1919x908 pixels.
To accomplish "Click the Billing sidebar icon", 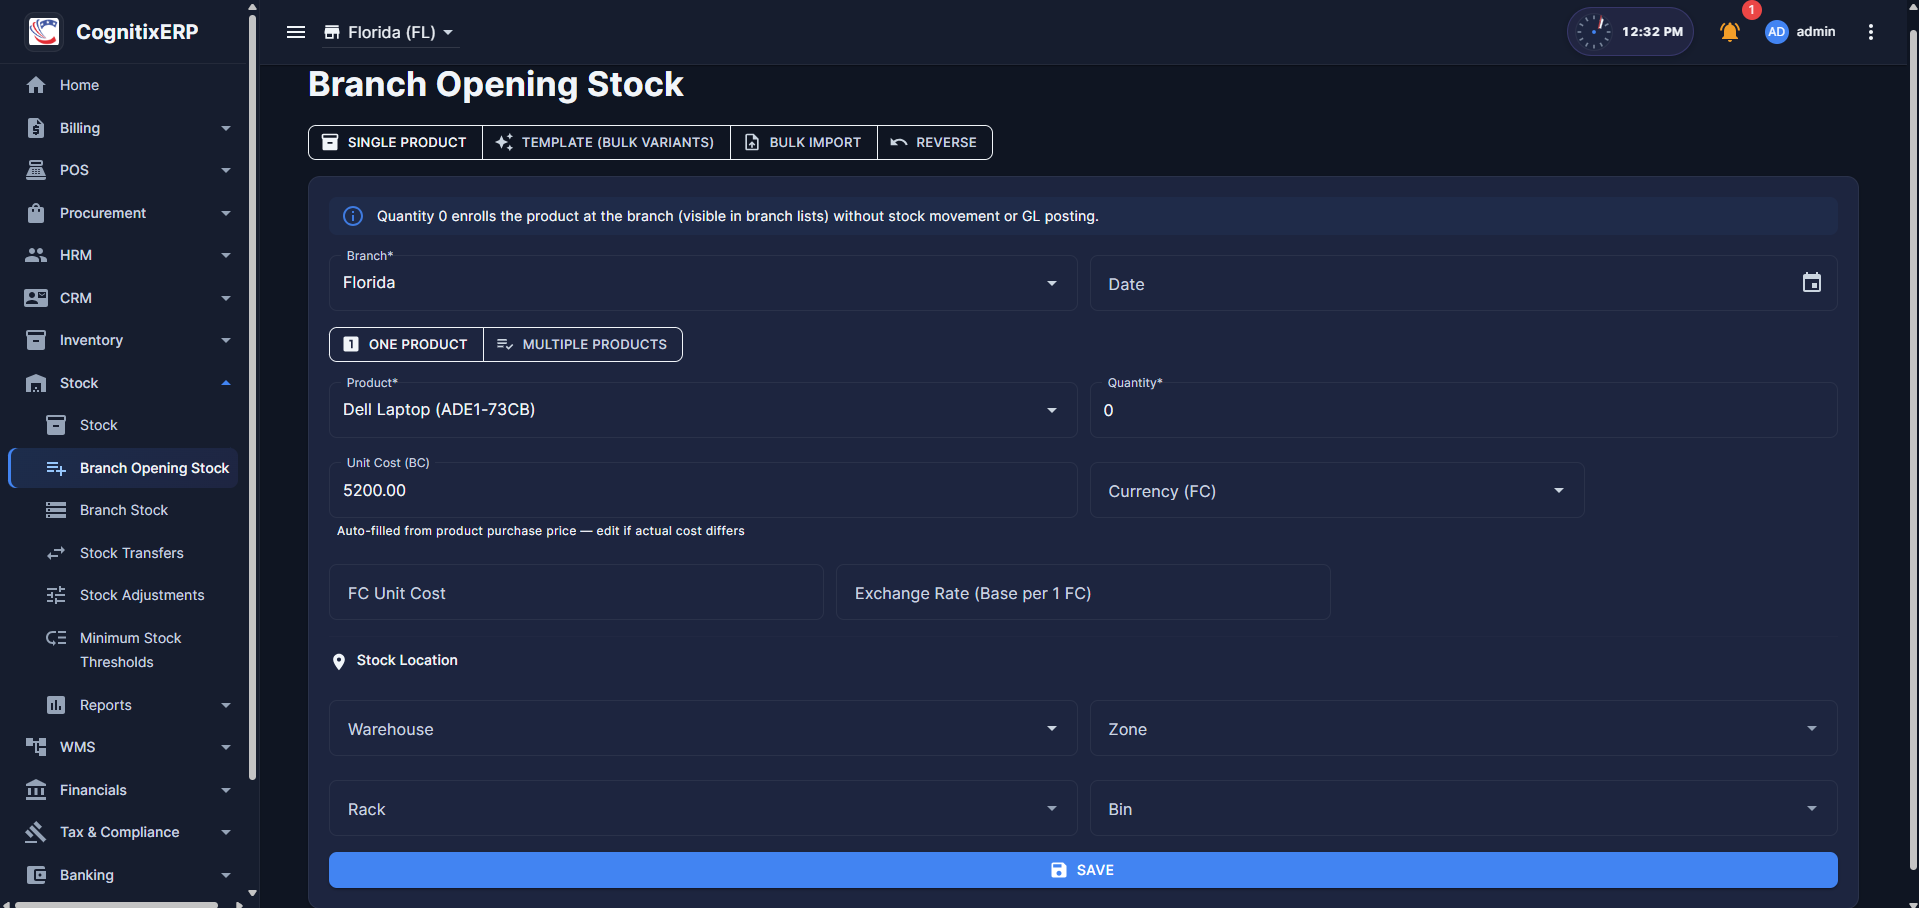I will (x=36, y=128).
